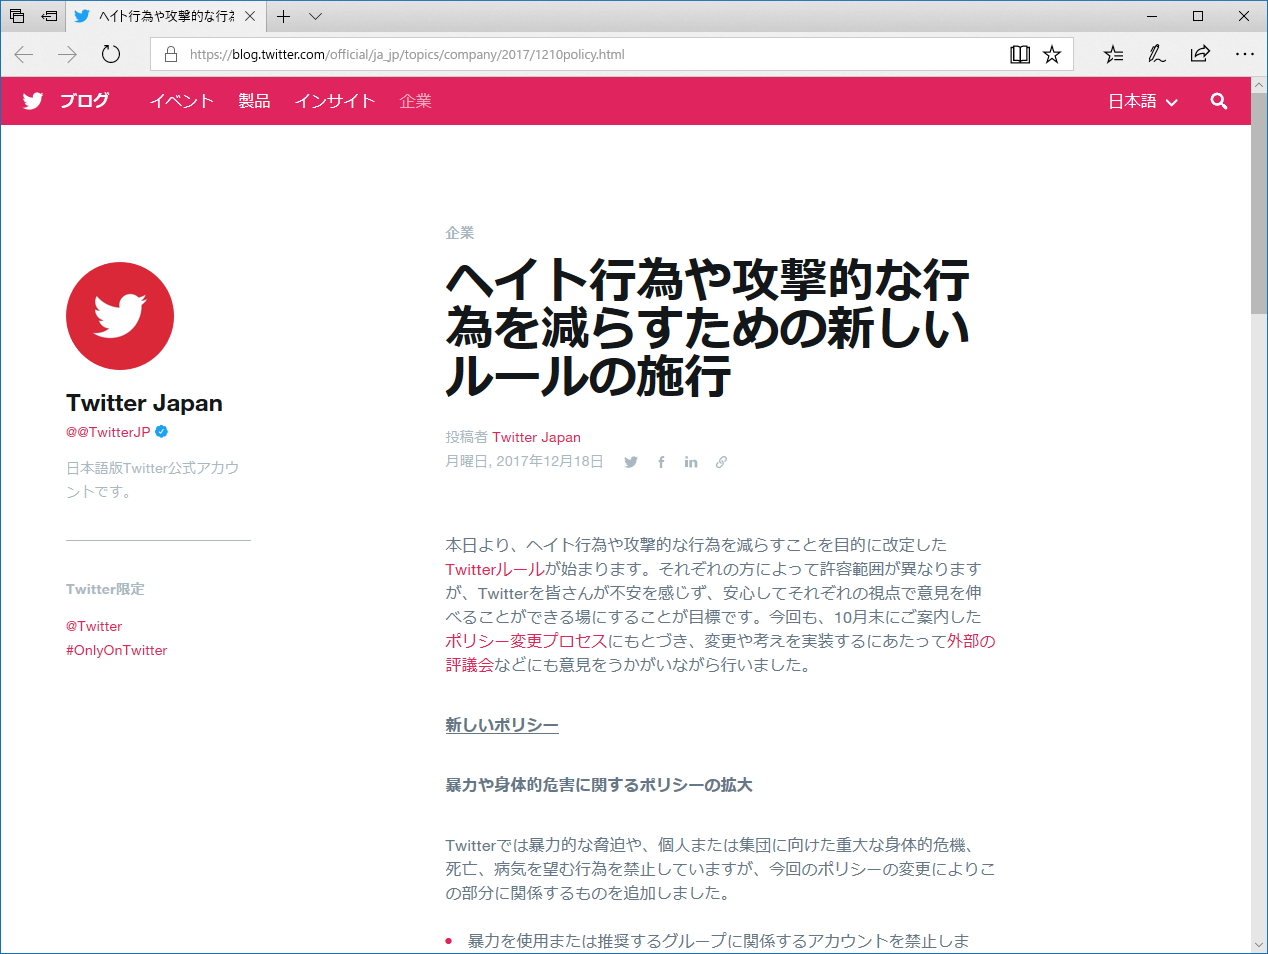1268x954 pixels.
Task: Open search with the magnifier icon
Action: click(x=1219, y=100)
